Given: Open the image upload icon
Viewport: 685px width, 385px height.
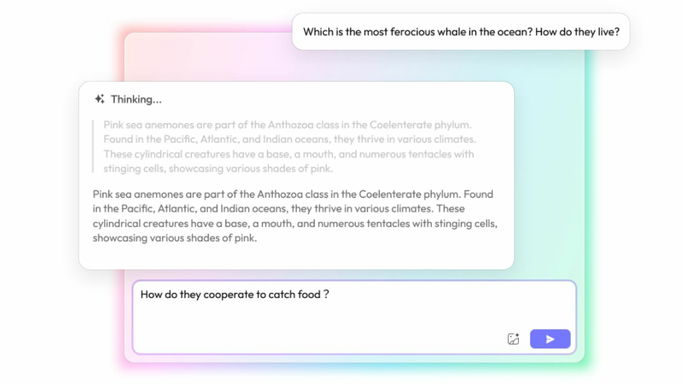Looking at the screenshot, I should click(x=513, y=339).
